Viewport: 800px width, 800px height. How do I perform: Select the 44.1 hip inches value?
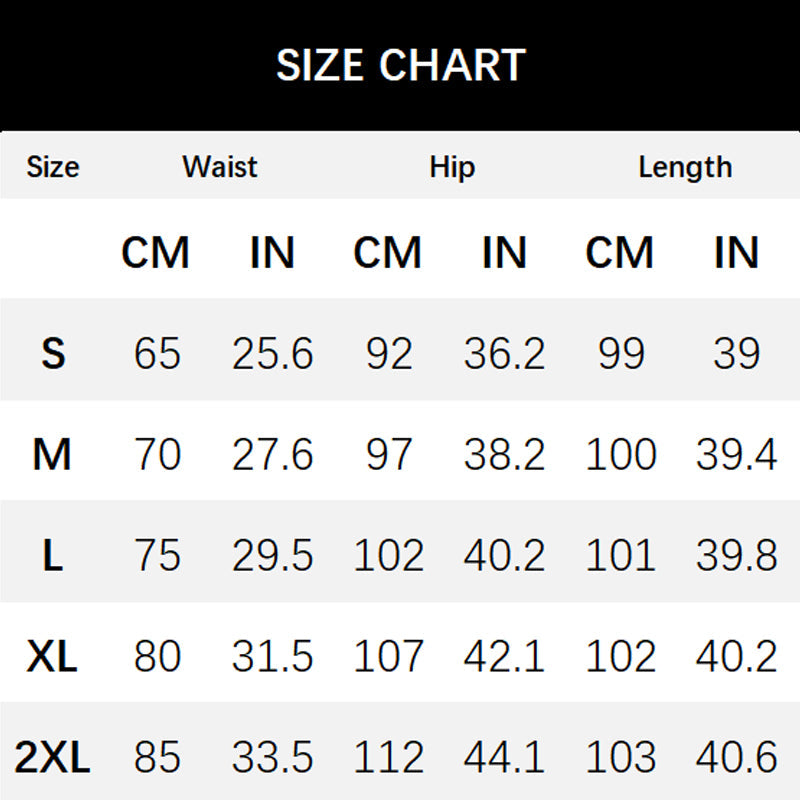pyautogui.click(x=504, y=758)
